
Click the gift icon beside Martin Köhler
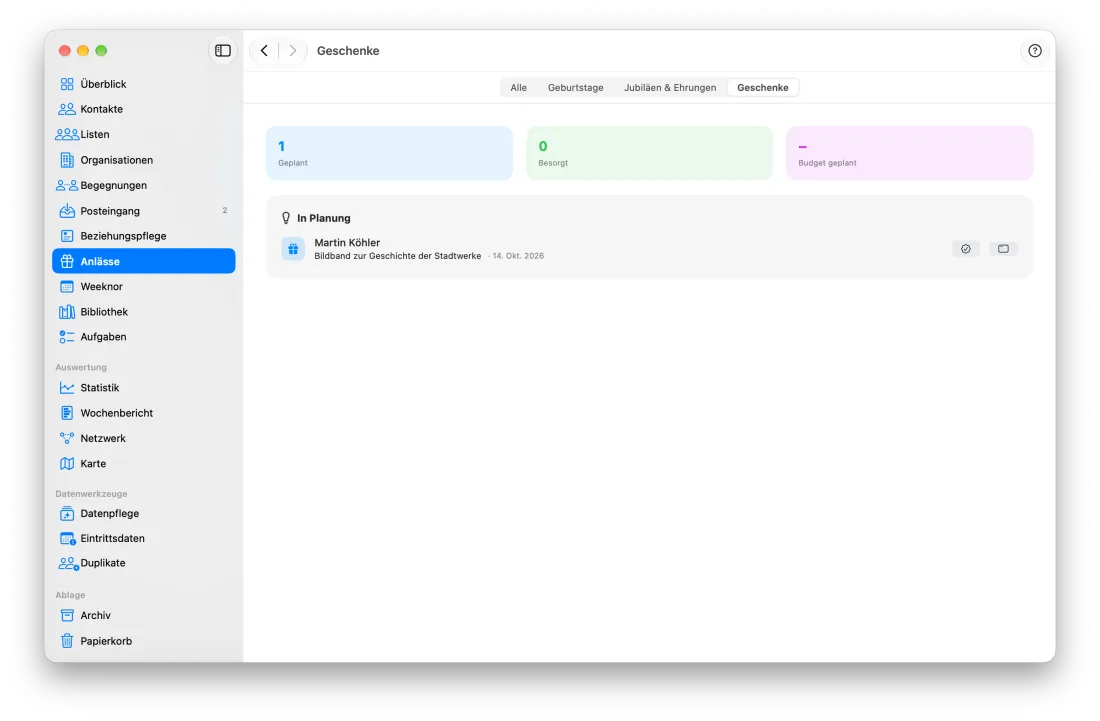click(x=293, y=249)
